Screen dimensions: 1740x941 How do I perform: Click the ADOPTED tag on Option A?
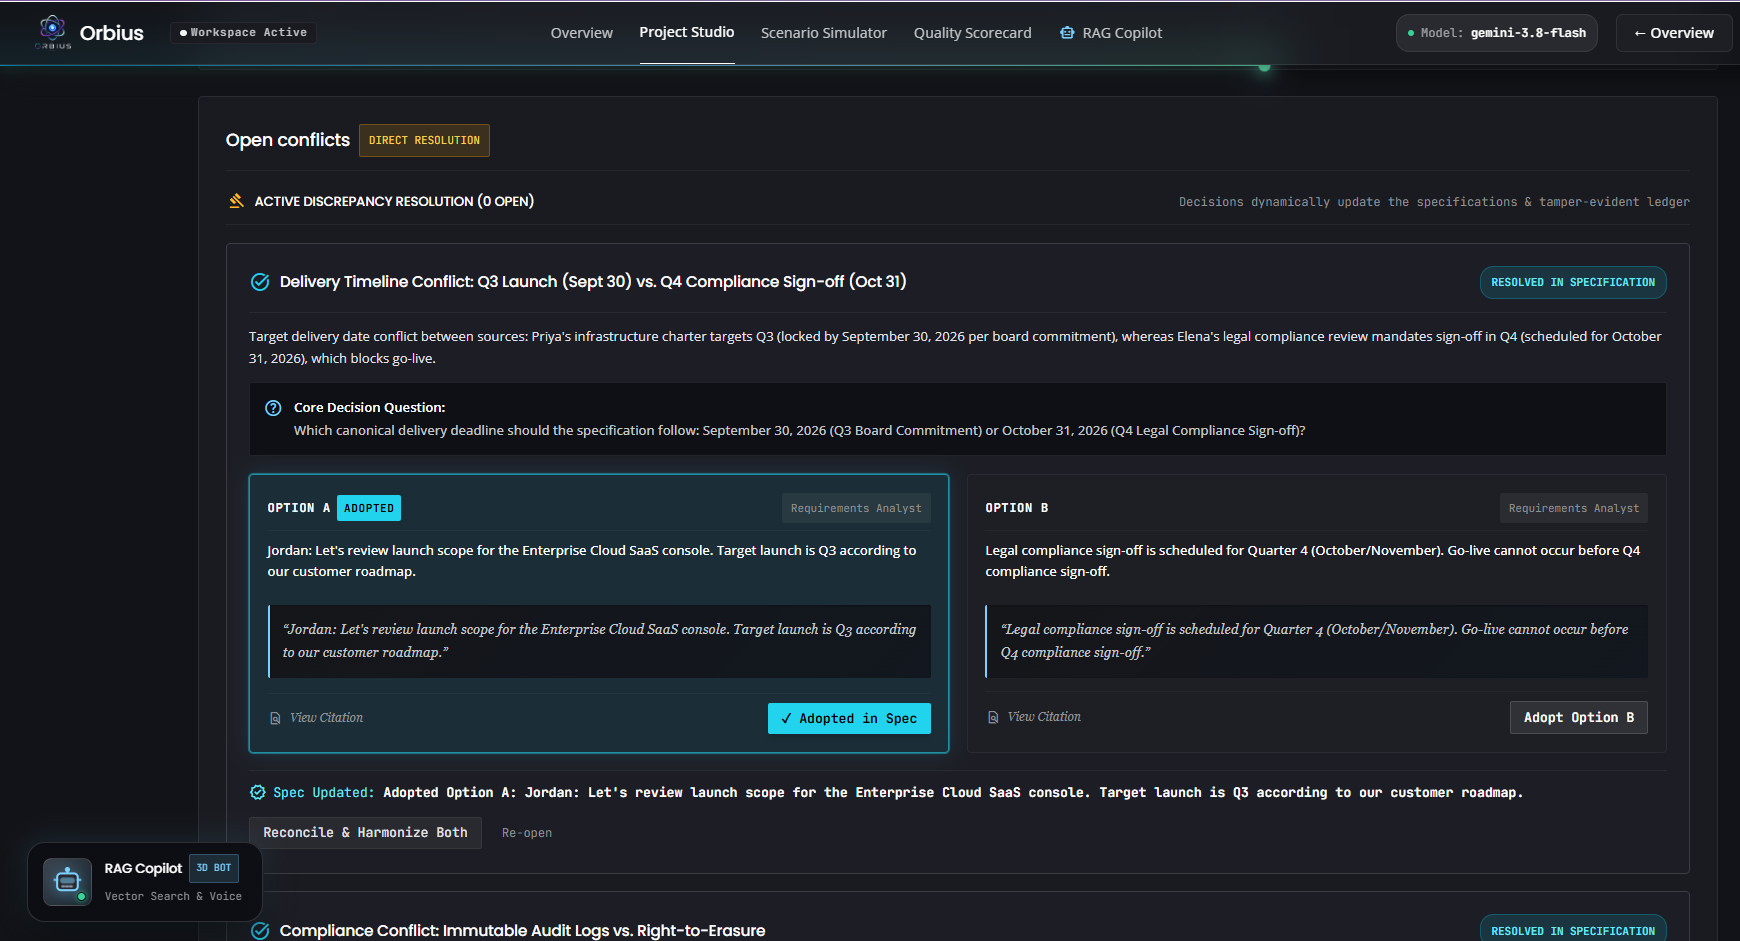pyautogui.click(x=369, y=508)
